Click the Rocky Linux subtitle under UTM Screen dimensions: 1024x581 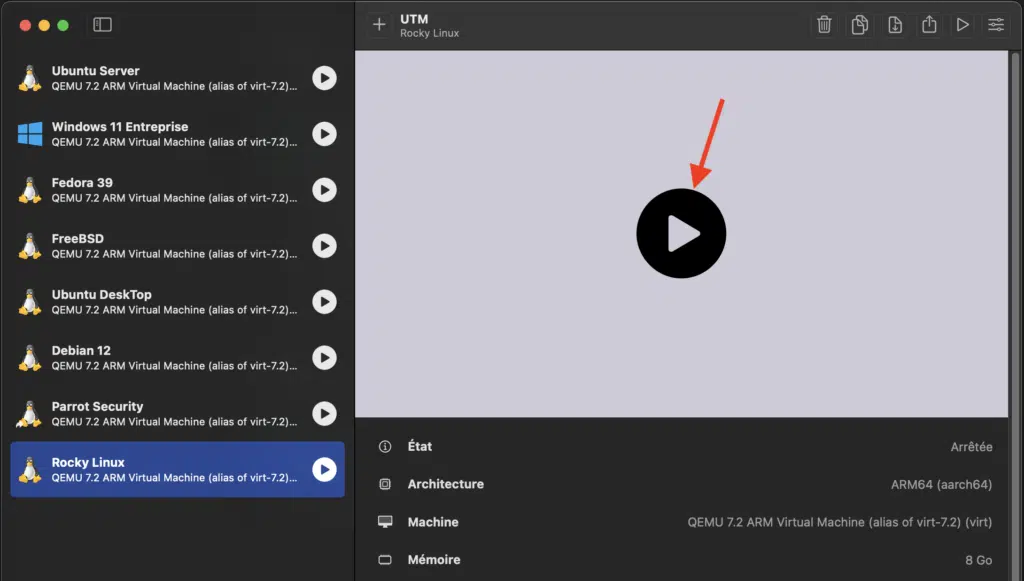429,33
